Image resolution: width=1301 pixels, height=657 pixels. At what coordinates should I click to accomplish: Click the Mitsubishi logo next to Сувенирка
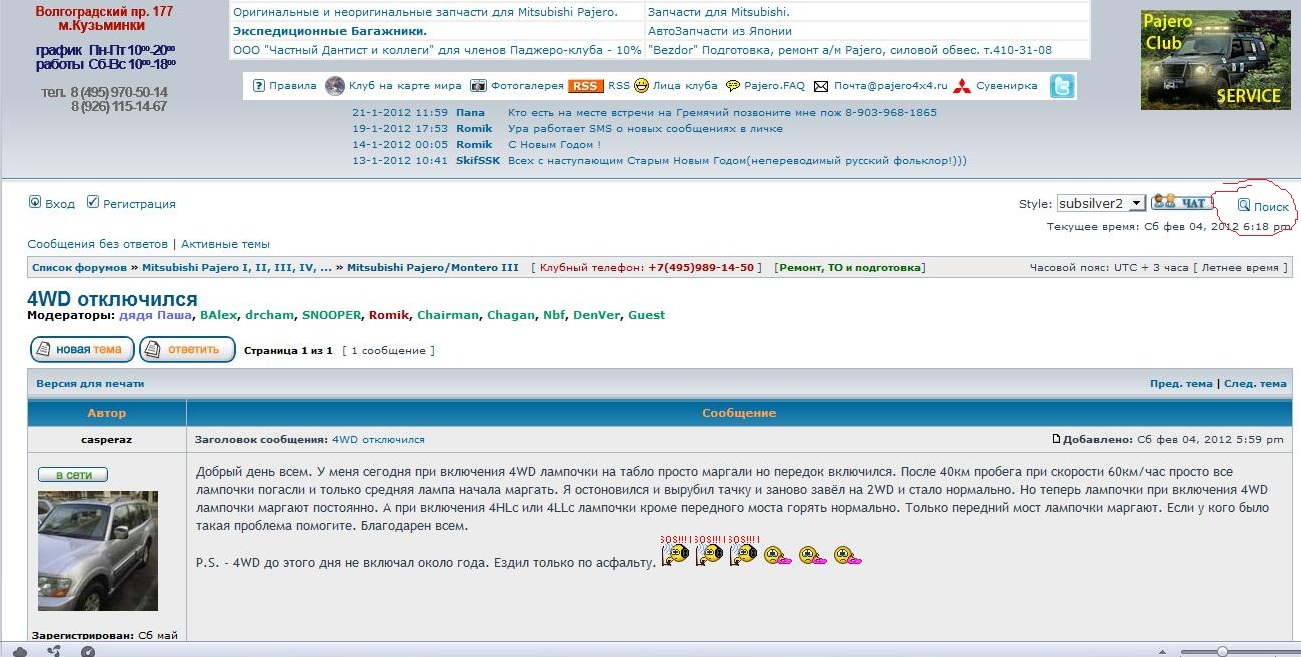click(x=961, y=86)
